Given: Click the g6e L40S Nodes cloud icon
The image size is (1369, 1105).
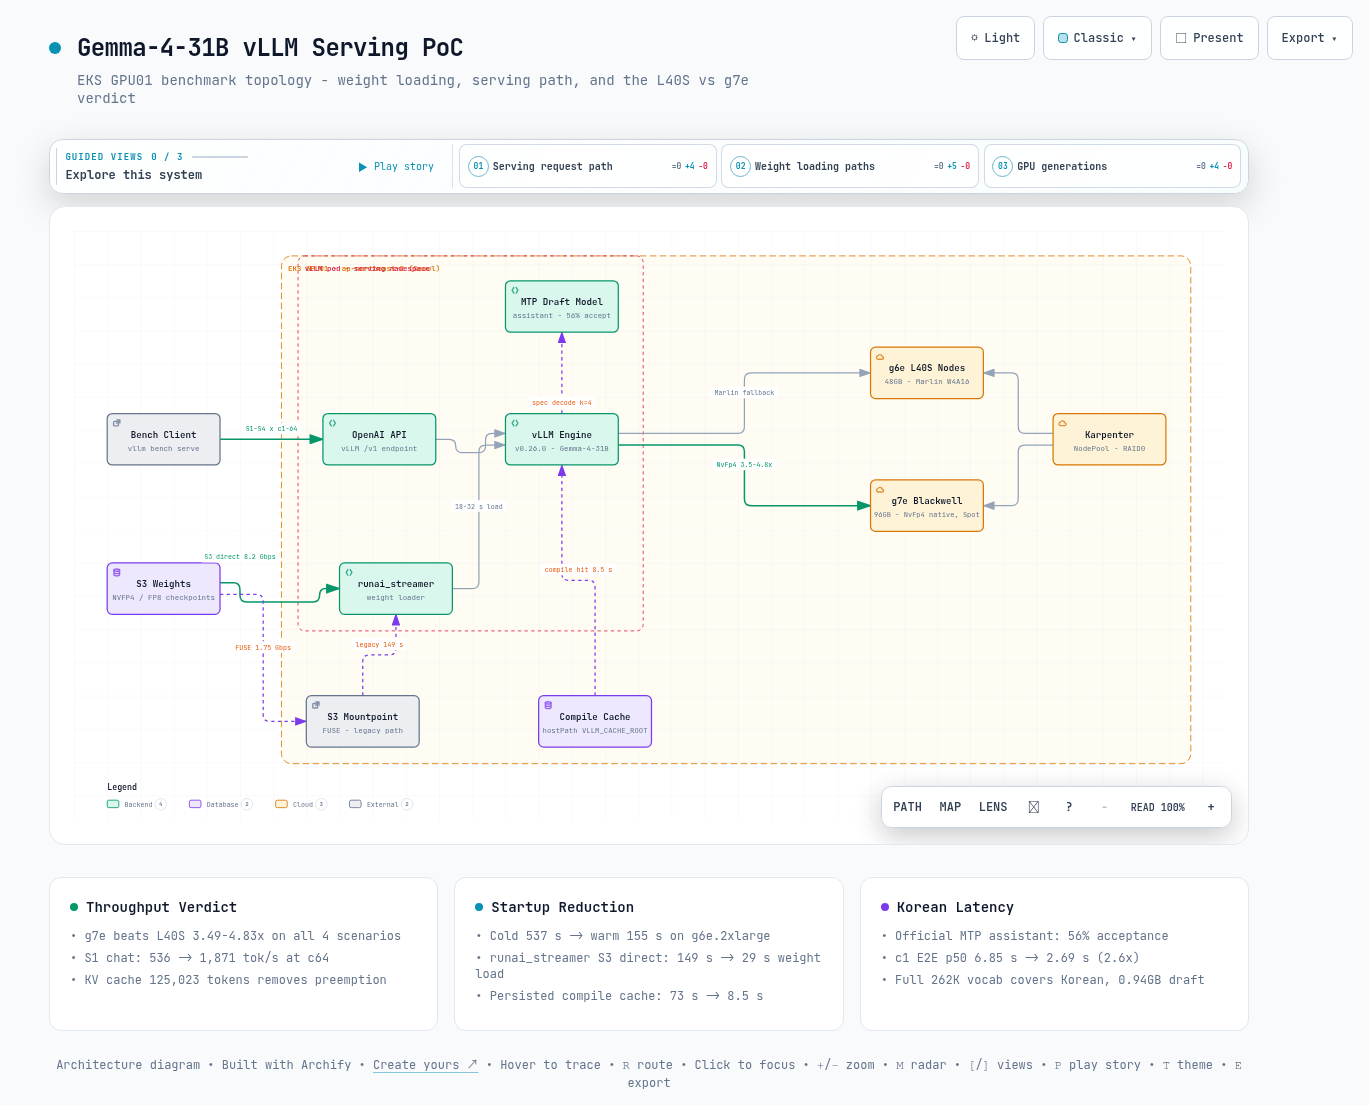Looking at the screenshot, I should point(880,357).
